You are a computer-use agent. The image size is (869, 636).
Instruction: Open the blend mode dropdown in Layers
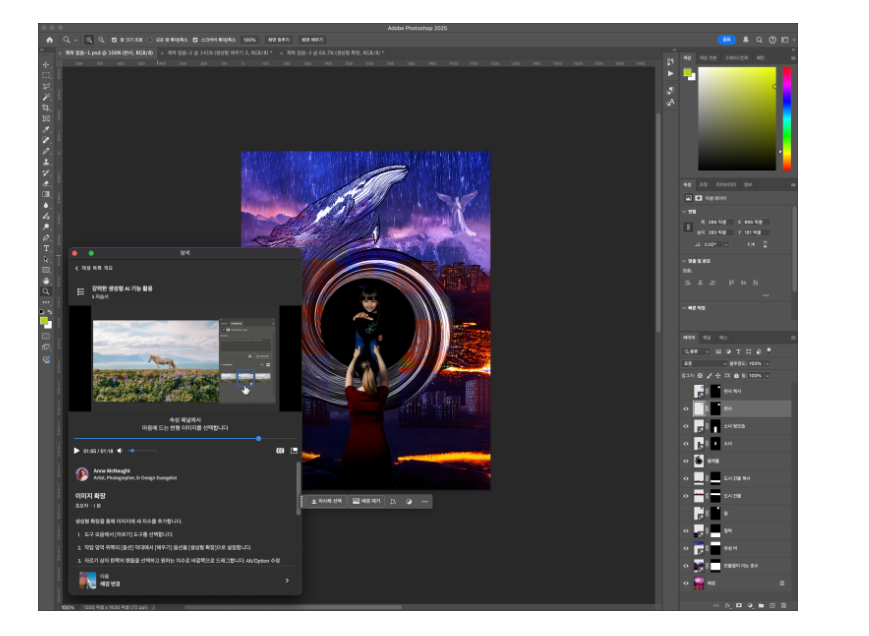(x=704, y=363)
